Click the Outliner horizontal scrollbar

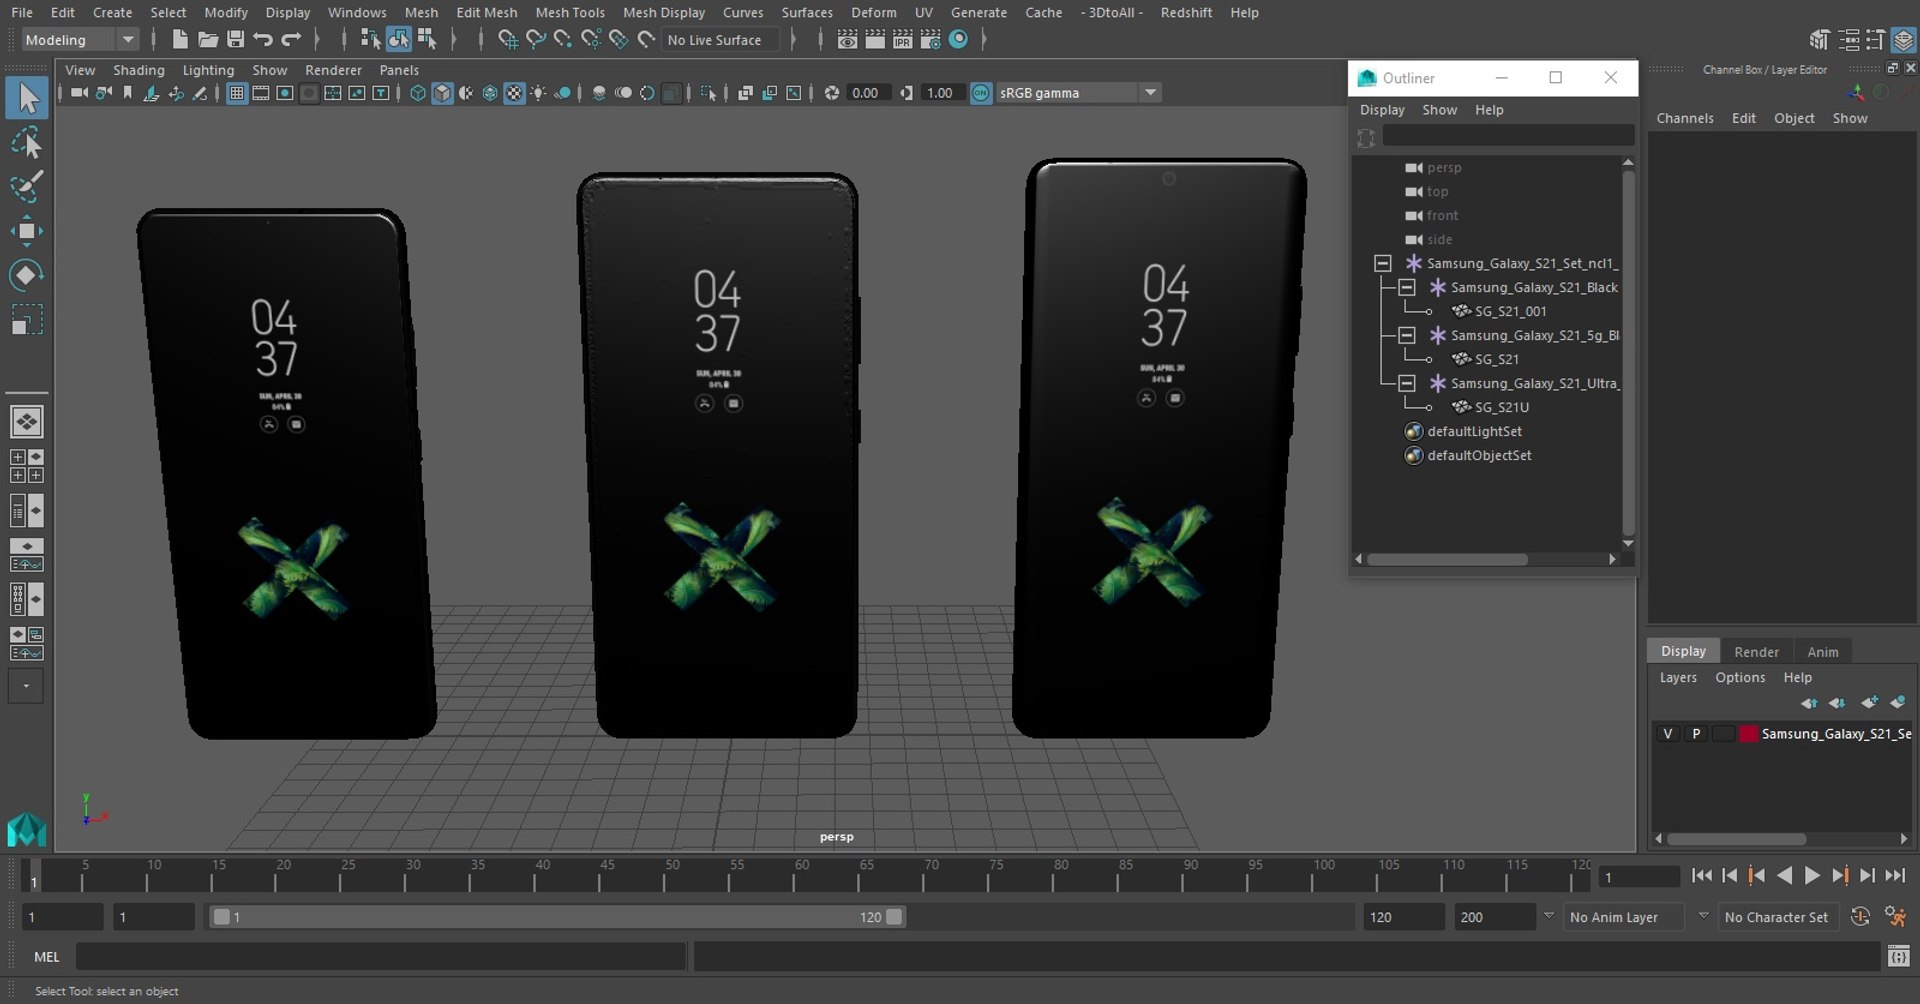point(1447,560)
